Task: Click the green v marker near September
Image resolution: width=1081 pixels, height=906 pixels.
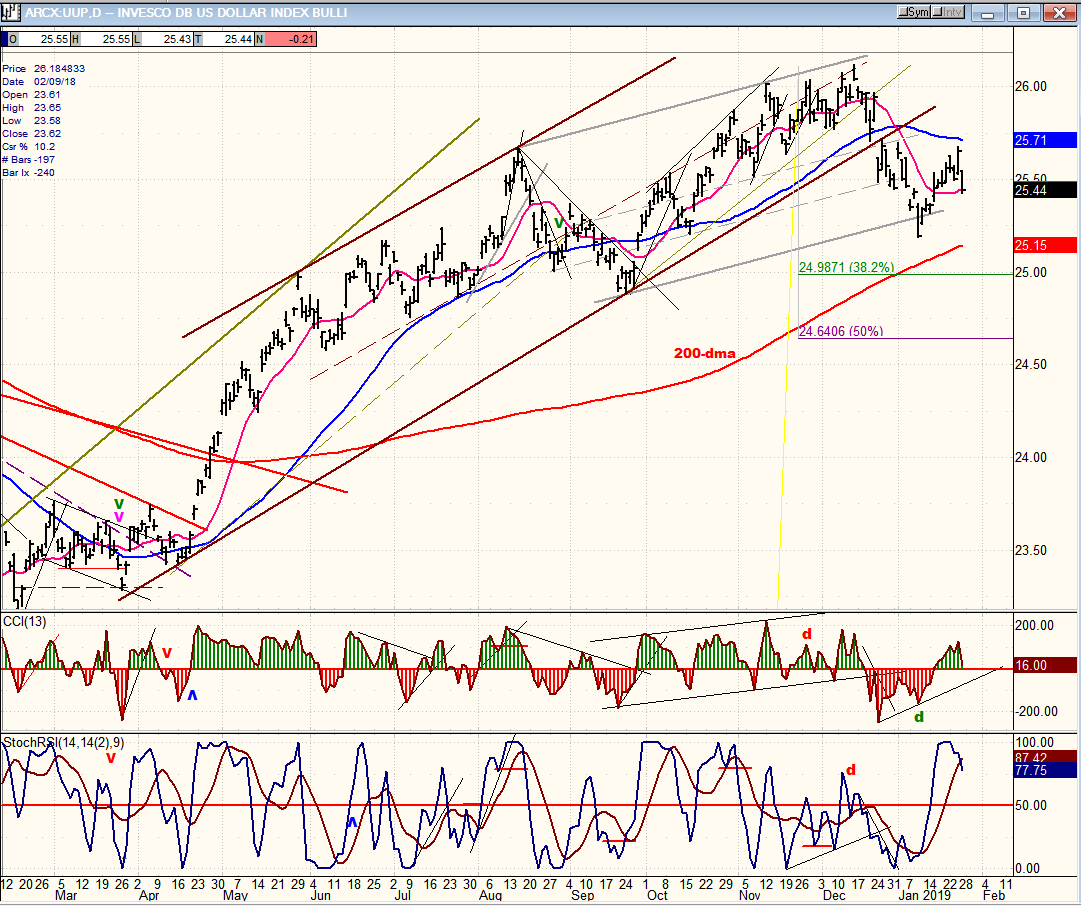Action: pos(559,223)
